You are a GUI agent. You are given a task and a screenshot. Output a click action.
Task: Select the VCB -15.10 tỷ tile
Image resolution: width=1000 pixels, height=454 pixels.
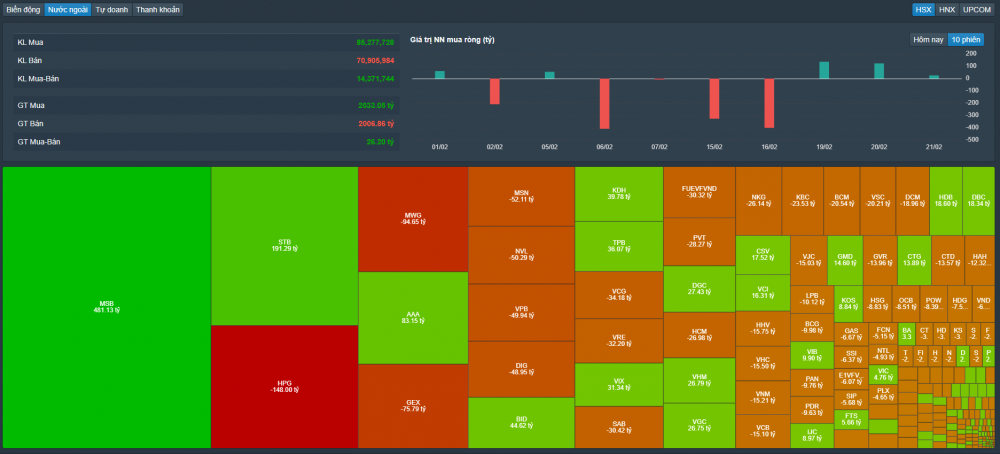(763, 431)
